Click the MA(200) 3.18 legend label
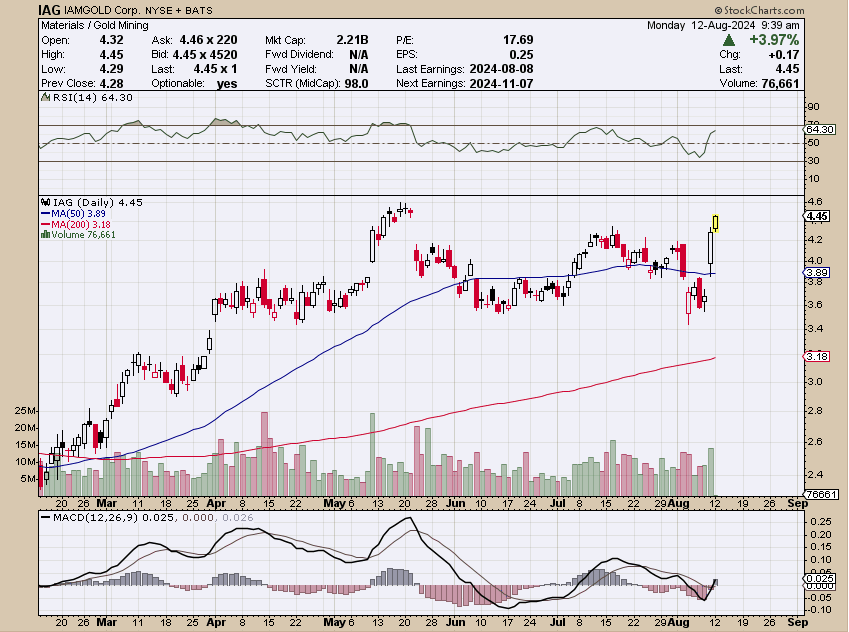 click(x=81, y=224)
